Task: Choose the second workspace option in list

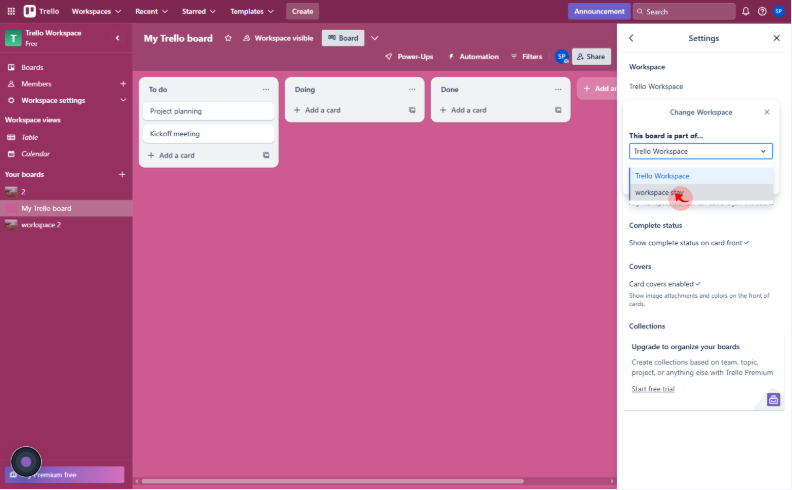Action: (x=701, y=192)
